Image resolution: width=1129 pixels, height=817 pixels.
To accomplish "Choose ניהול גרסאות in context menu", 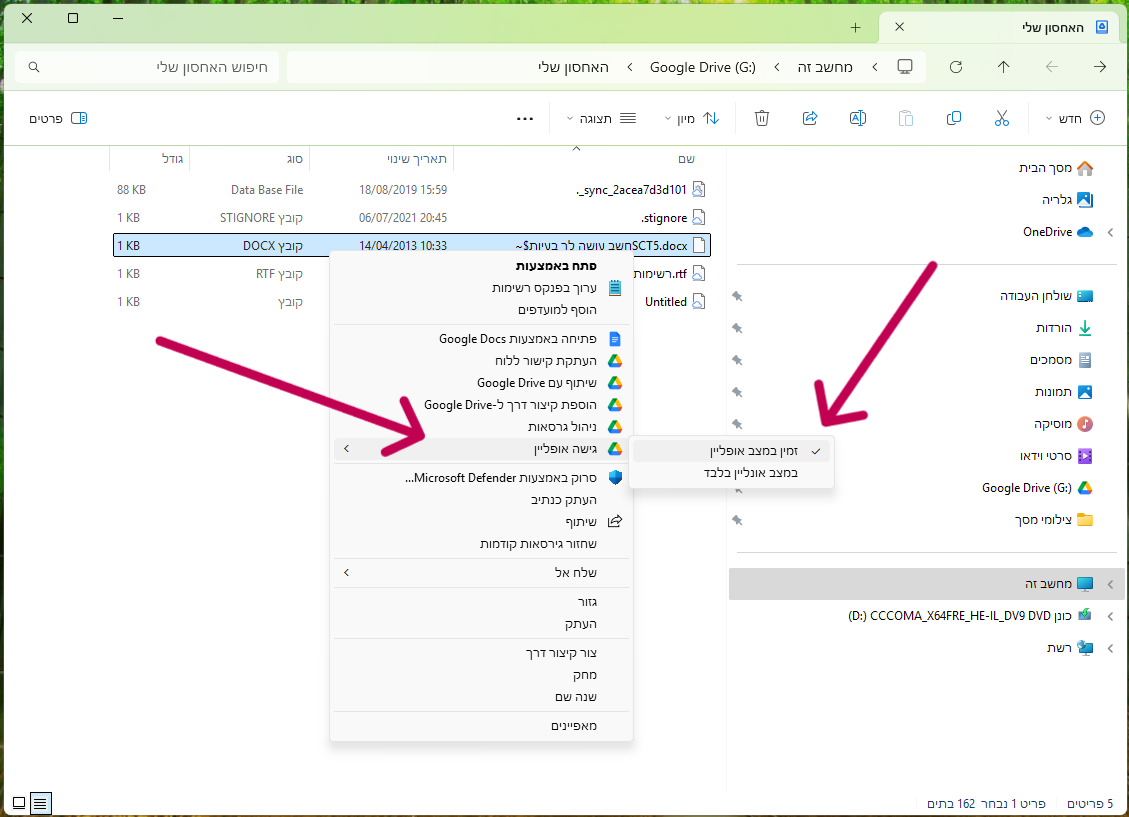I will [481, 427].
